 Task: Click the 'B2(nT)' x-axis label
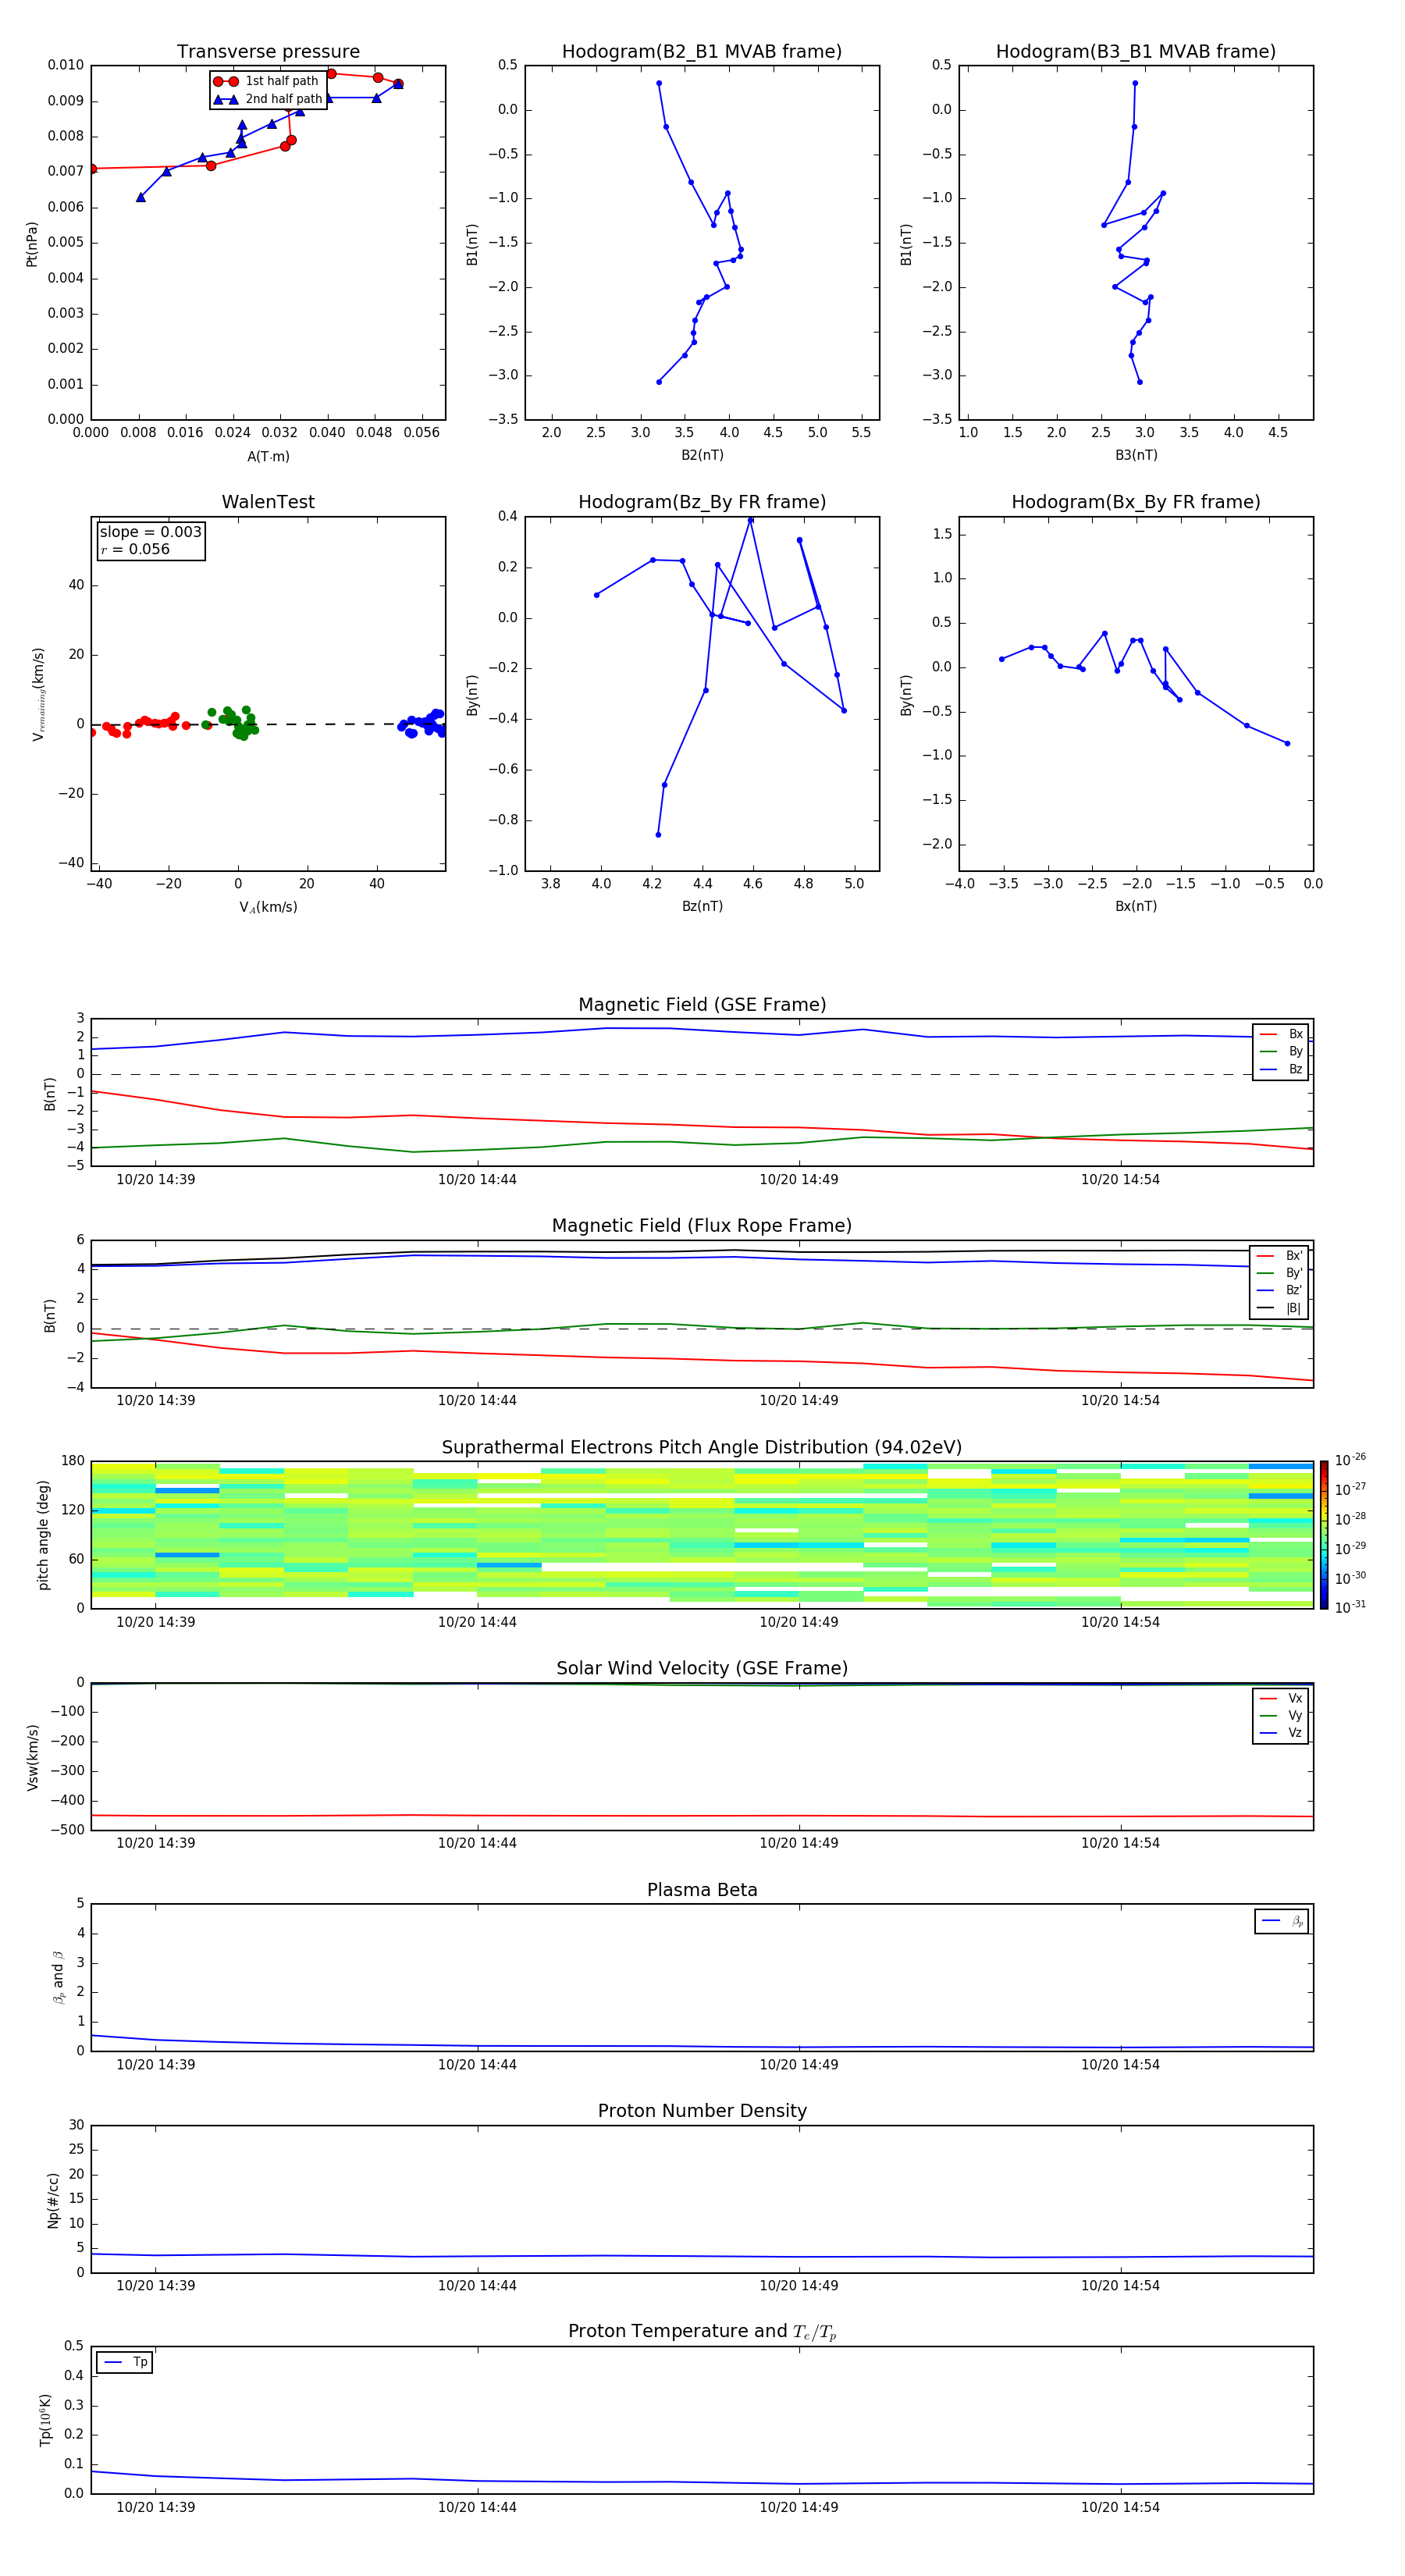pyautogui.click(x=702, y=455)
